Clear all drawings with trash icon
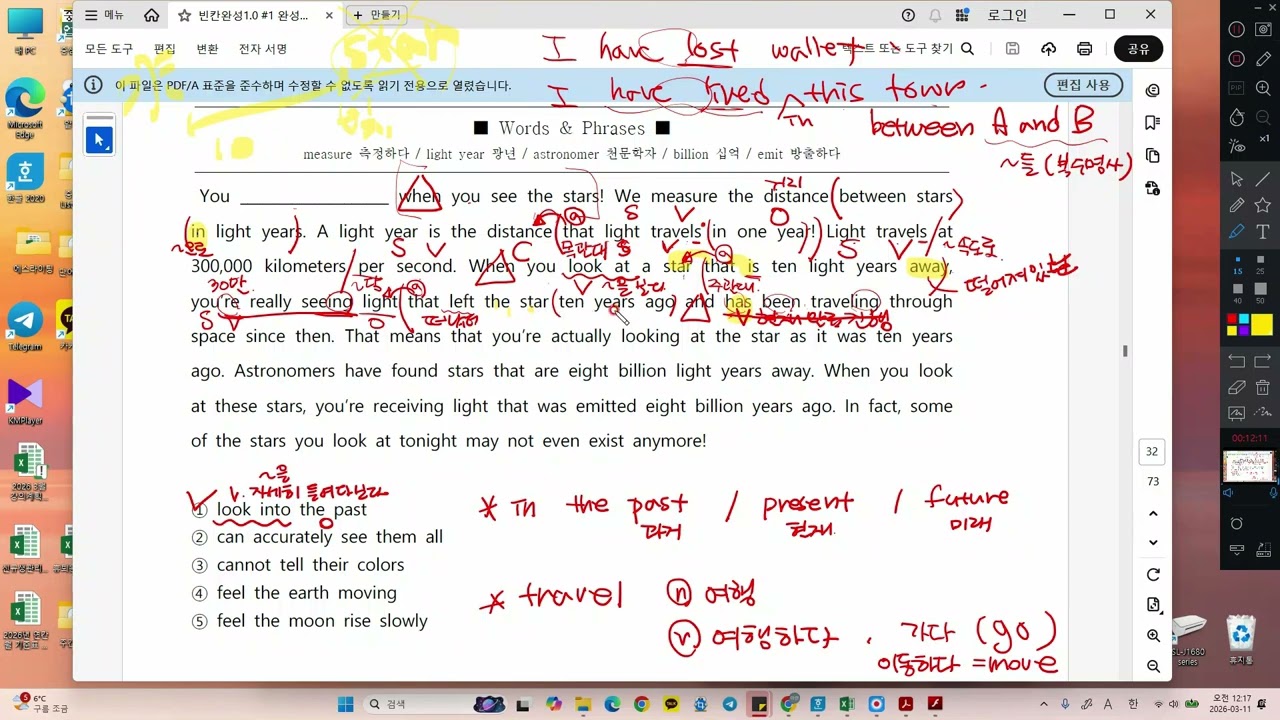The image size is (1280, 720). click(x=1263, y=387)
